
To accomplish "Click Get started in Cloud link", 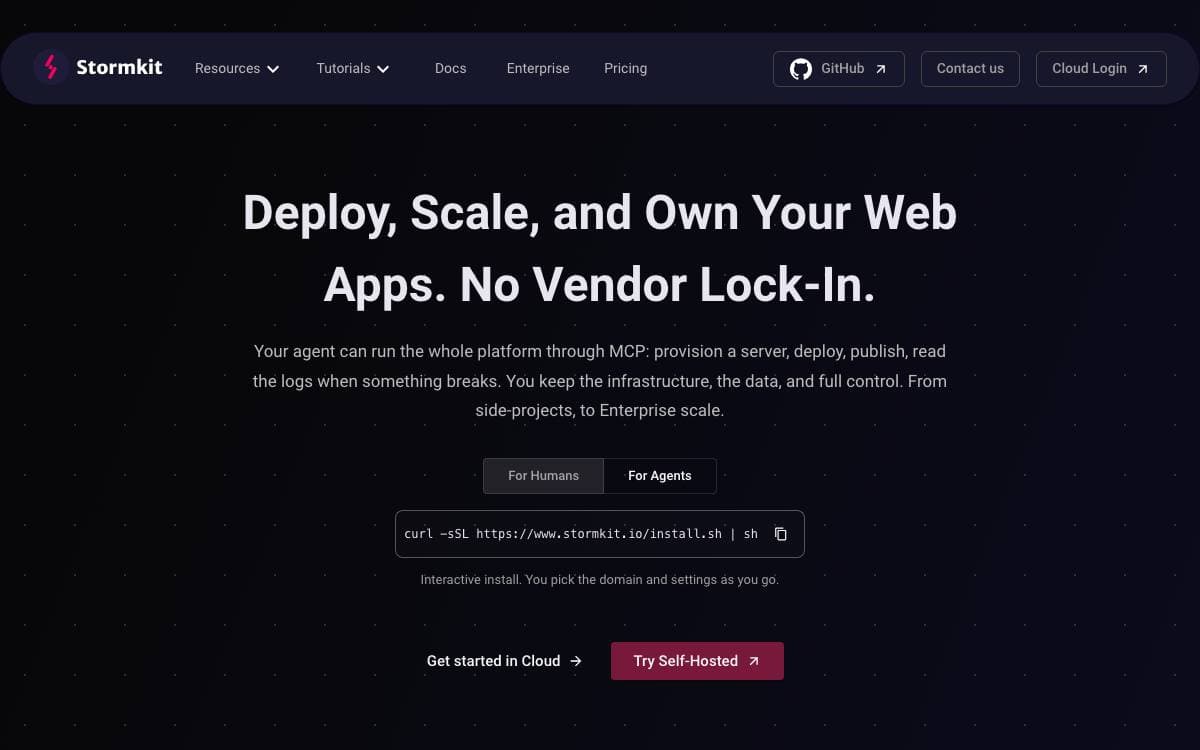I will coord(504,661).
